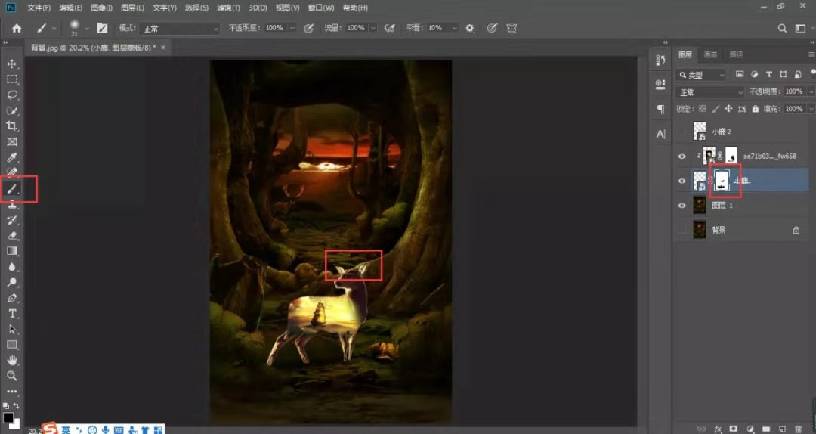Select the Dodge tool
This screenshot has height=434, width=816.
coord(12,282)
